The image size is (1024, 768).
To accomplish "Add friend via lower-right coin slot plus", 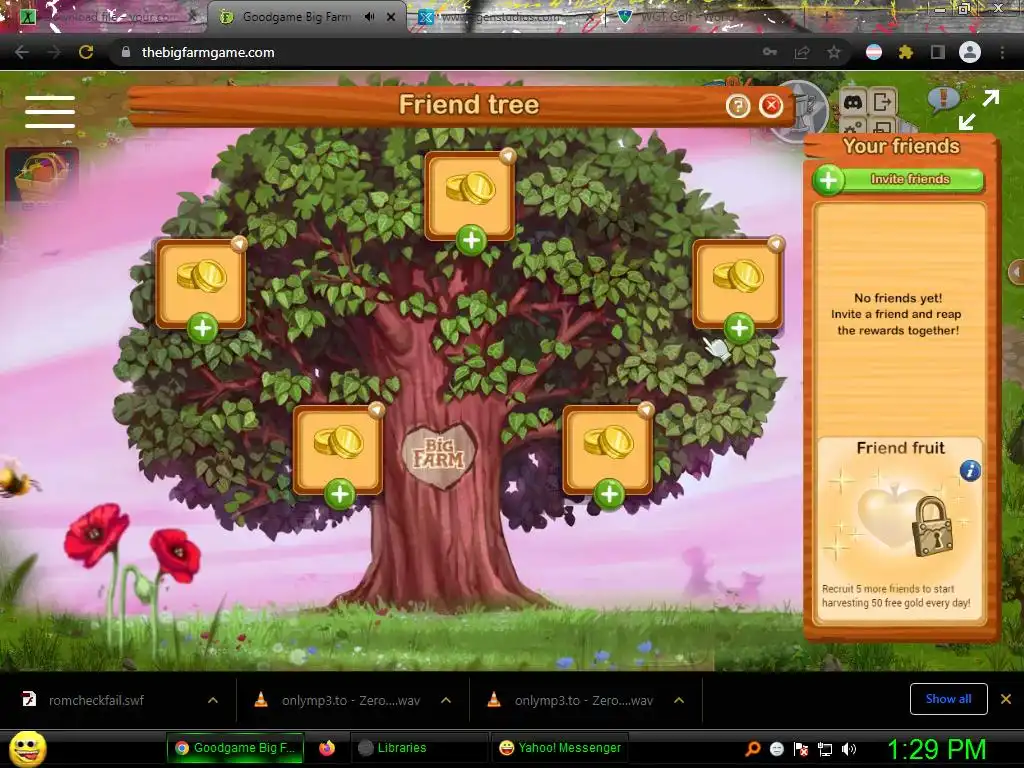I will [609, 494].
